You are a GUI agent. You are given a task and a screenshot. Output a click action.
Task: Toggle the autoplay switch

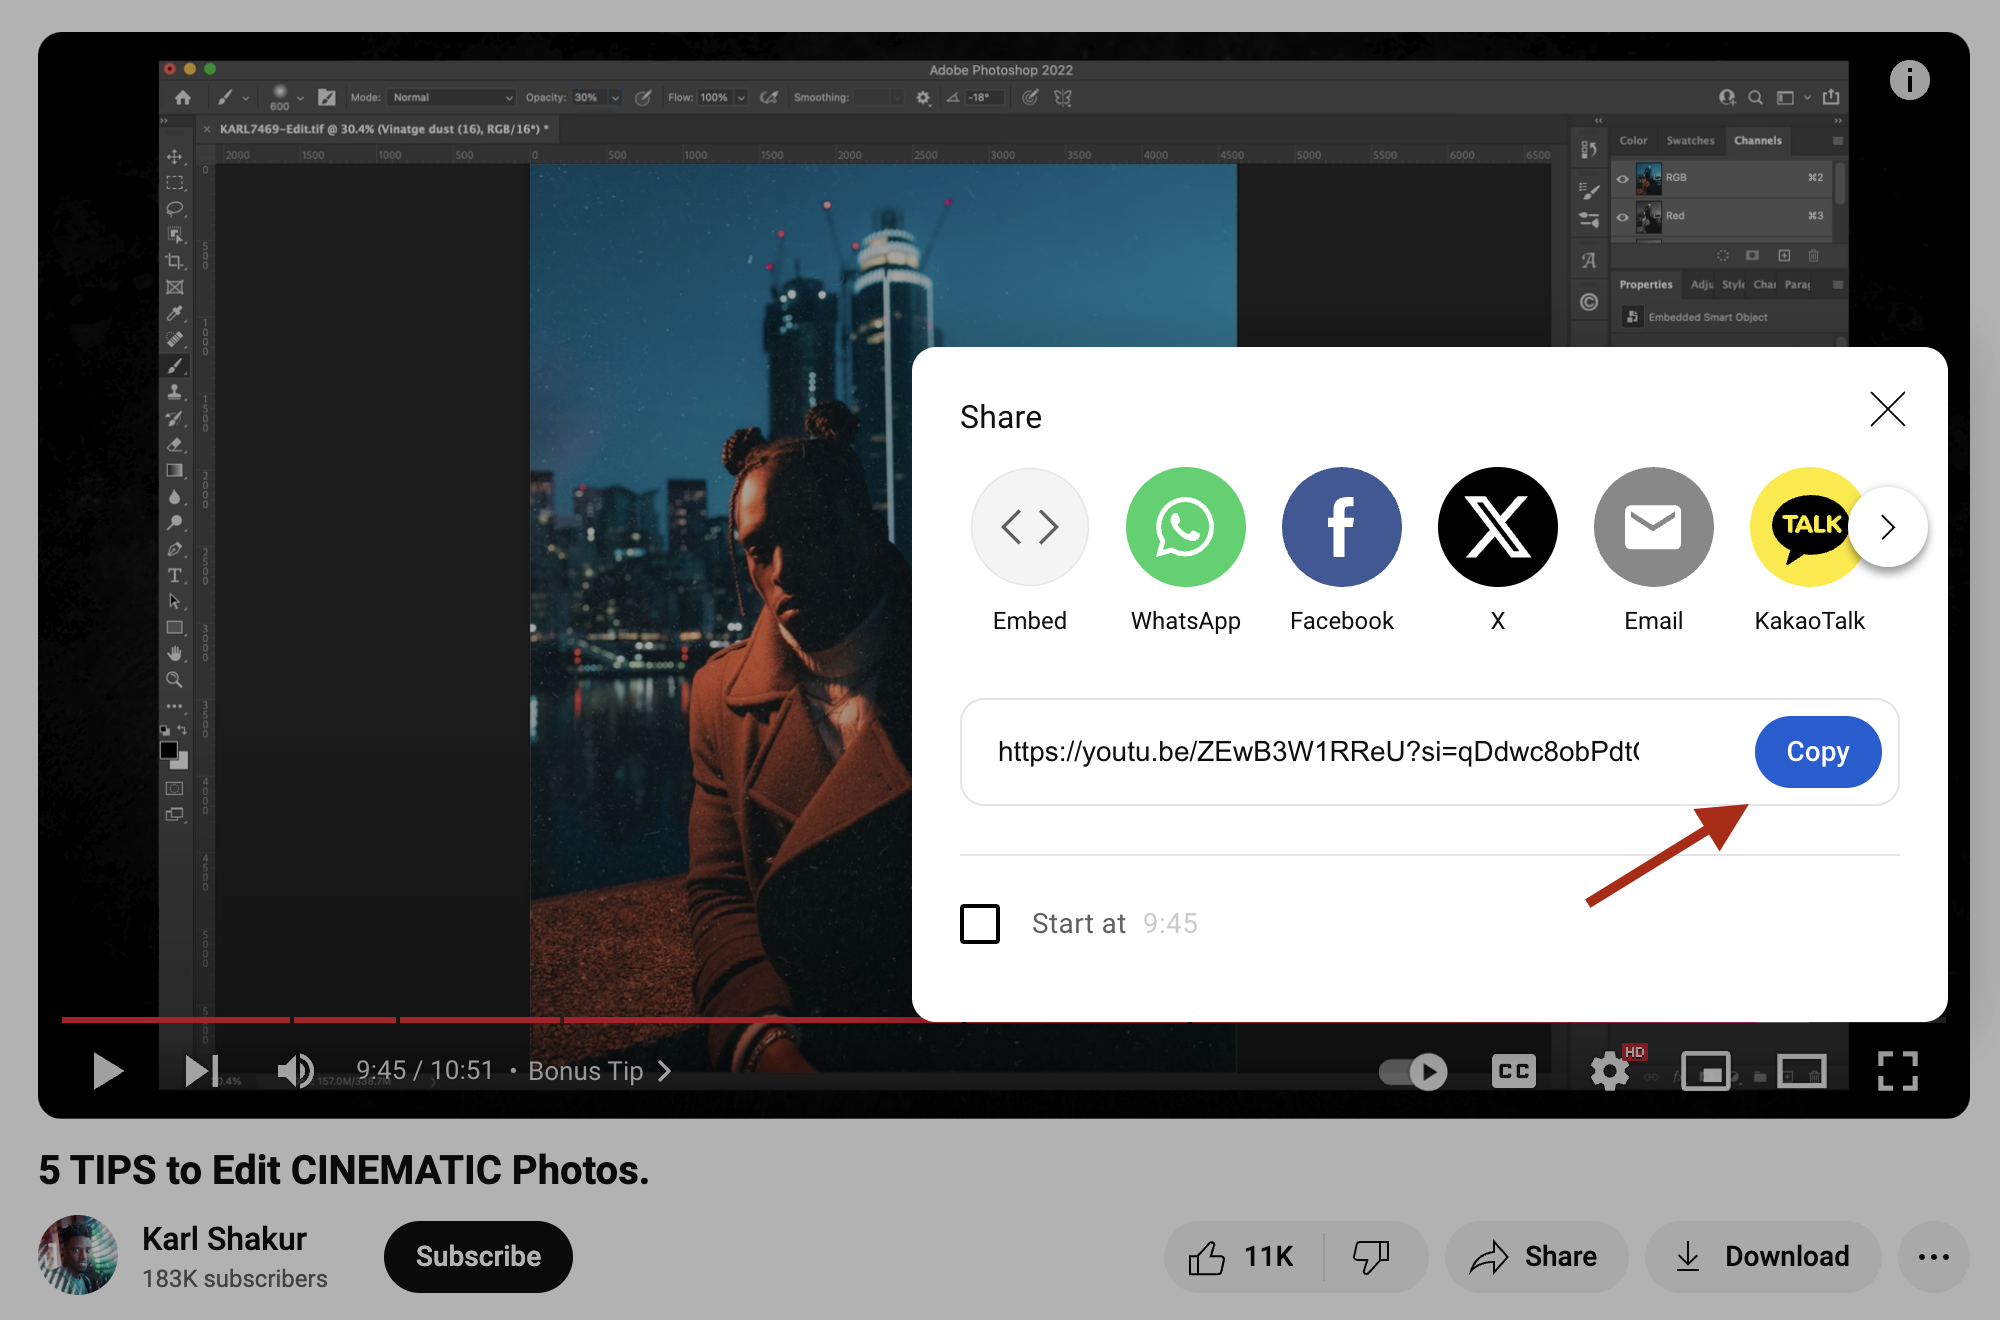[1413, 1072]
